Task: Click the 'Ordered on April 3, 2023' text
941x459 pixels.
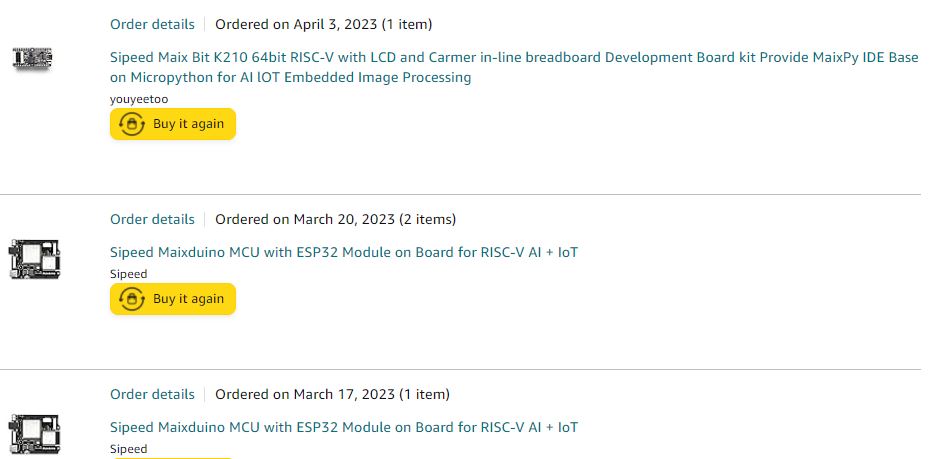Action: click(x=296, y=25)
